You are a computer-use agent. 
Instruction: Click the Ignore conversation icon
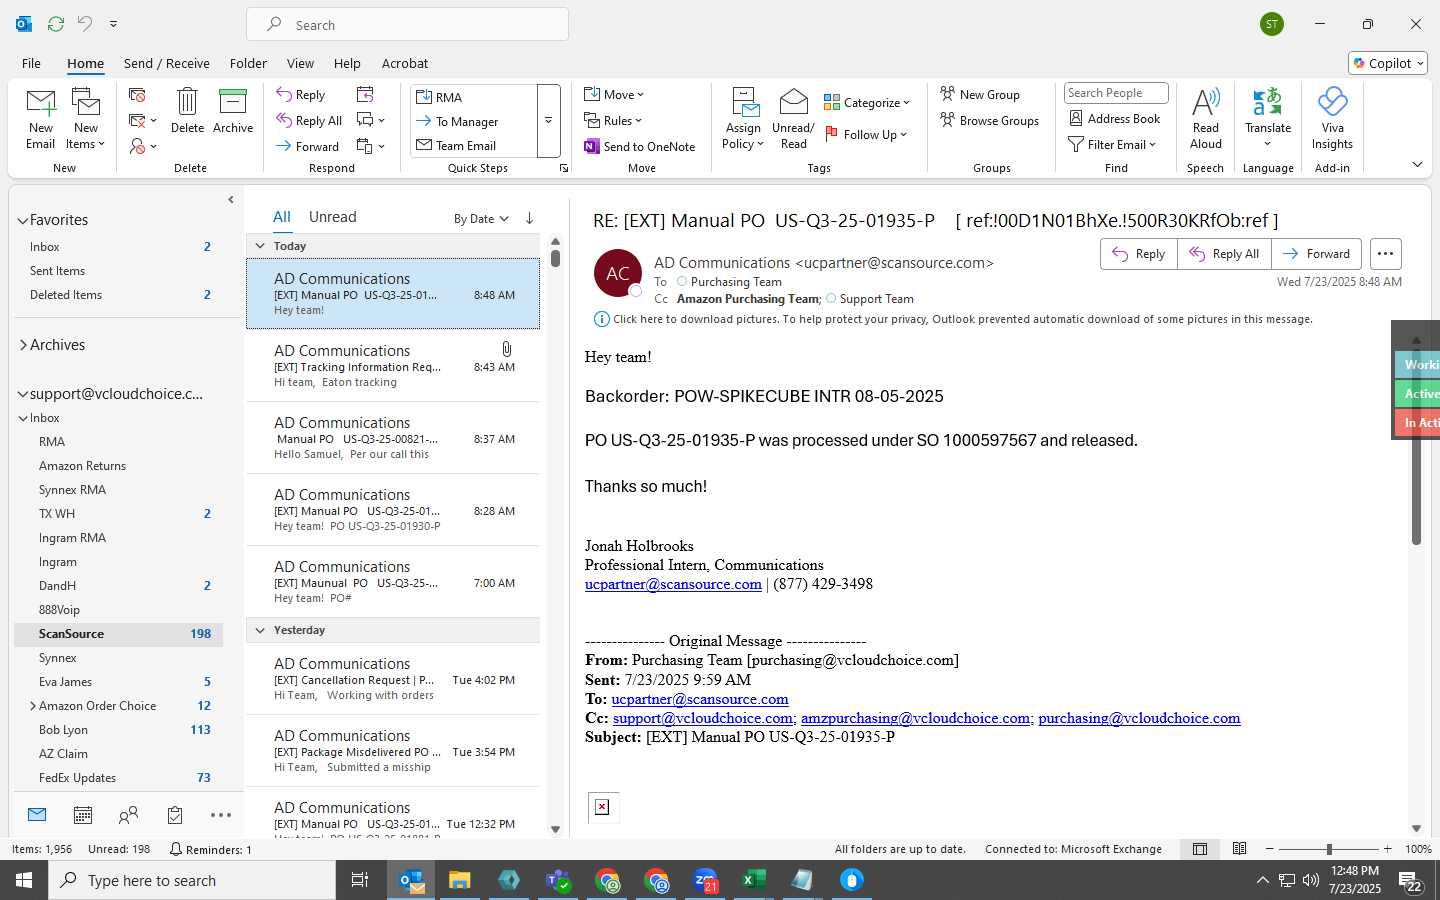click(x=137, y=95)
